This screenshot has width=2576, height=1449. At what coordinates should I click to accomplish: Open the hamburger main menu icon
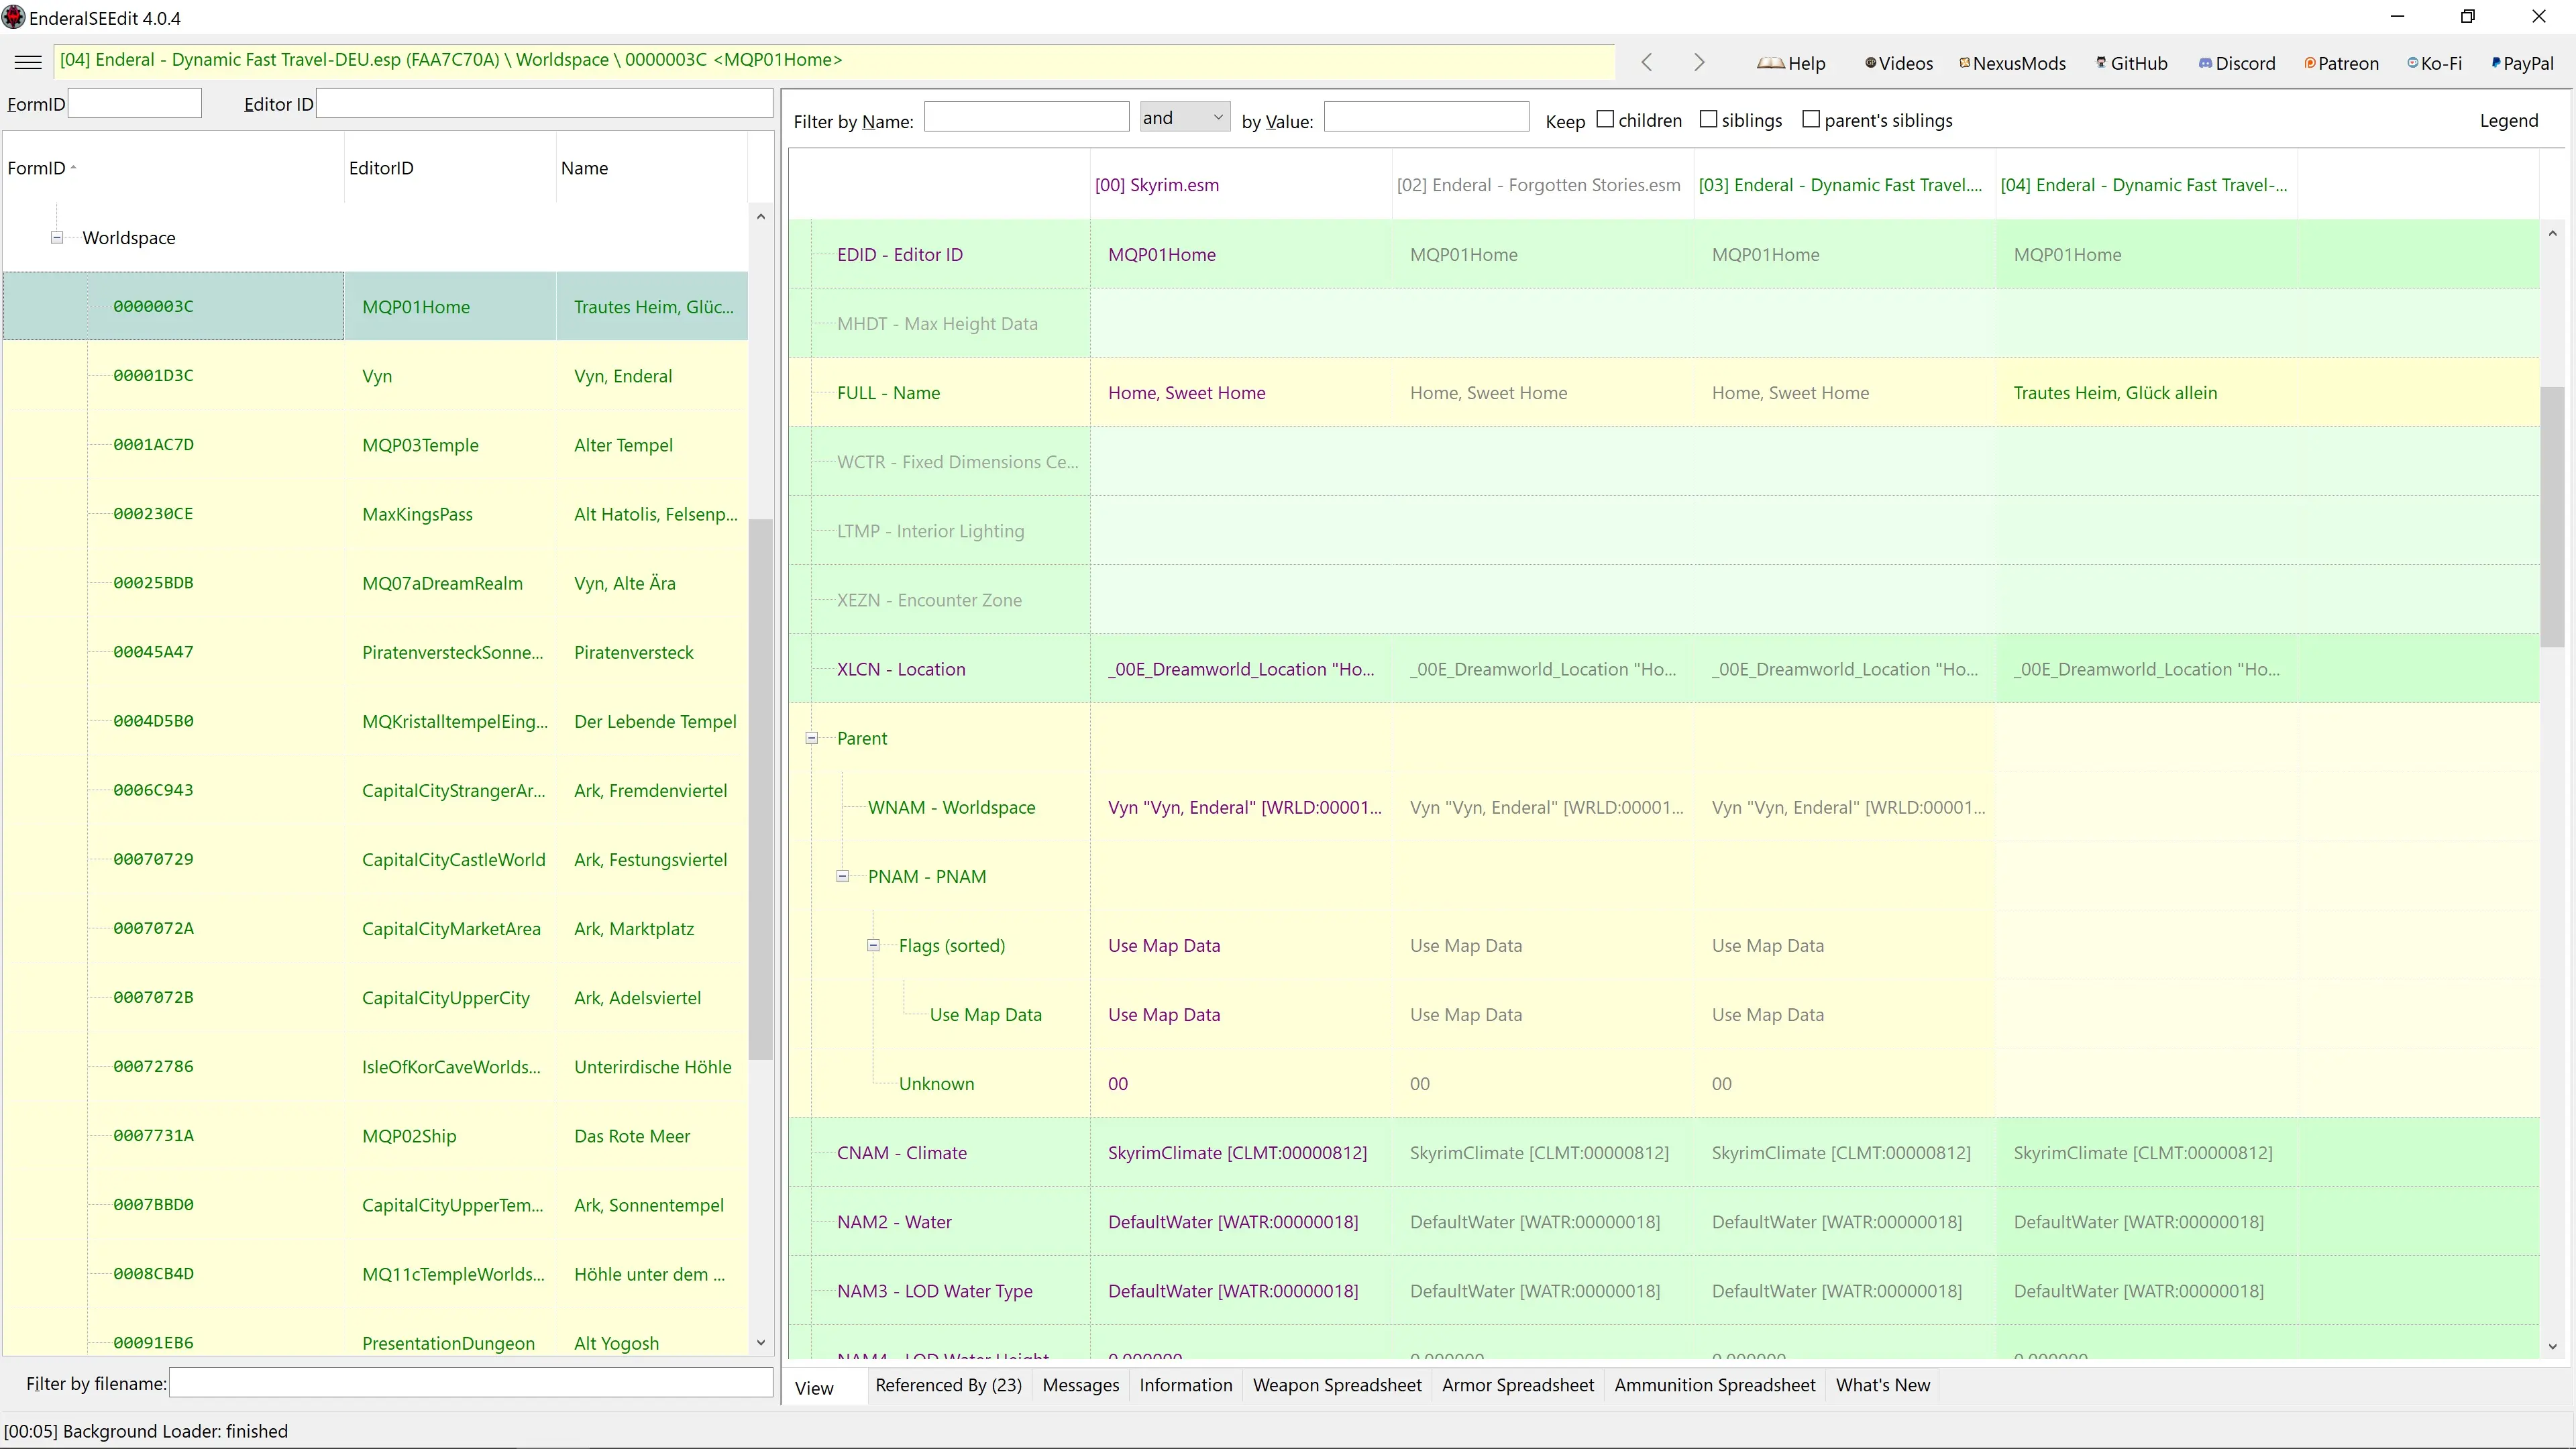(x=28, y=62)
